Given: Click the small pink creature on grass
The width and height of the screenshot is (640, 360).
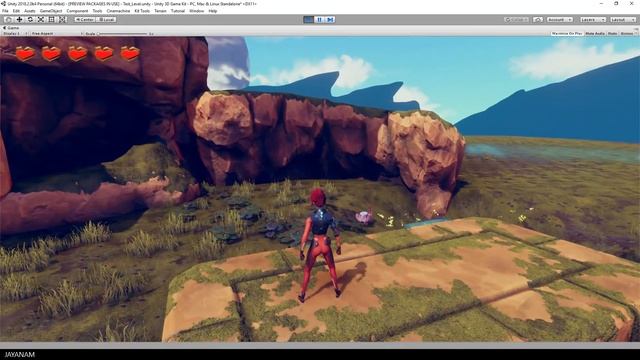Looking at the screenshot, I should pos(364,217).
